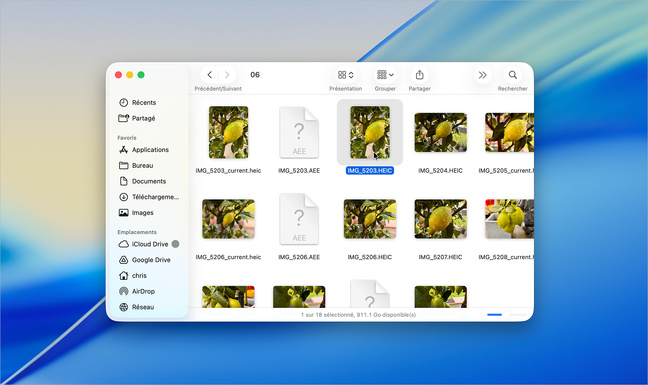Select the IMG_5207.HEIC thumbnail
Image resolution: width=648 pixels, height=385 pixels.
(441, 219)
